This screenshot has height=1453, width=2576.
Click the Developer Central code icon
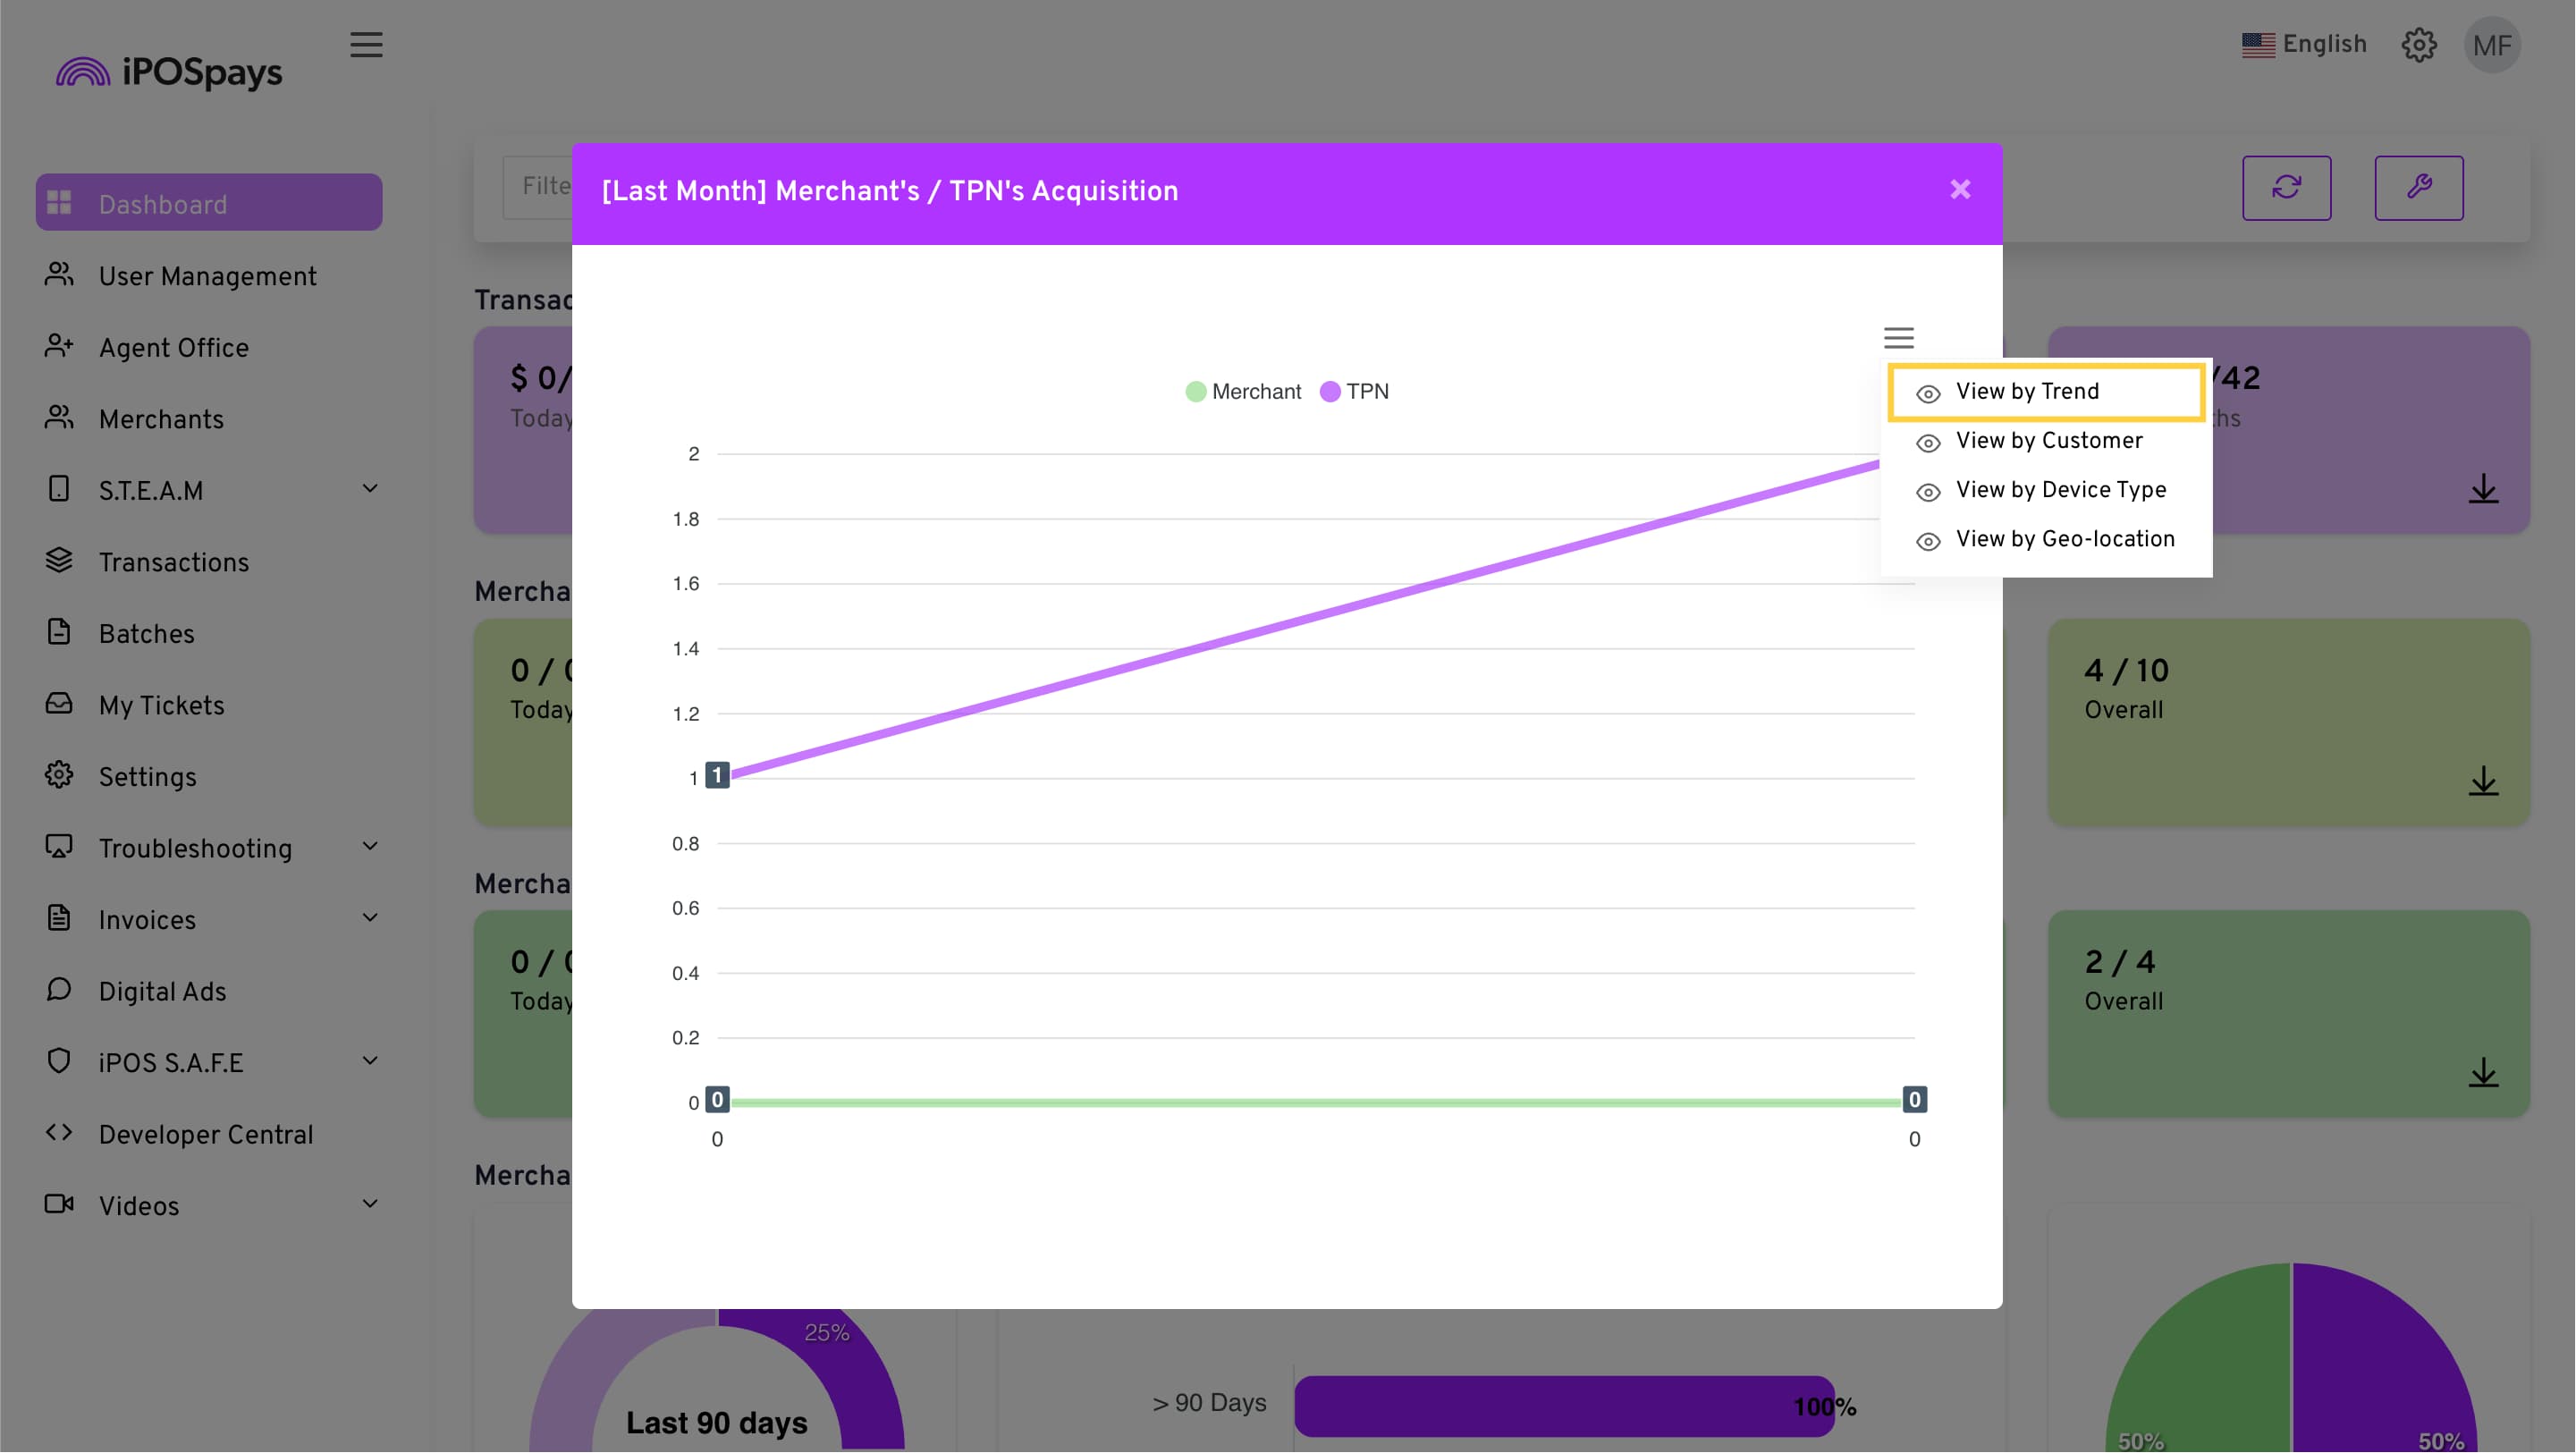pos(59,1134)
